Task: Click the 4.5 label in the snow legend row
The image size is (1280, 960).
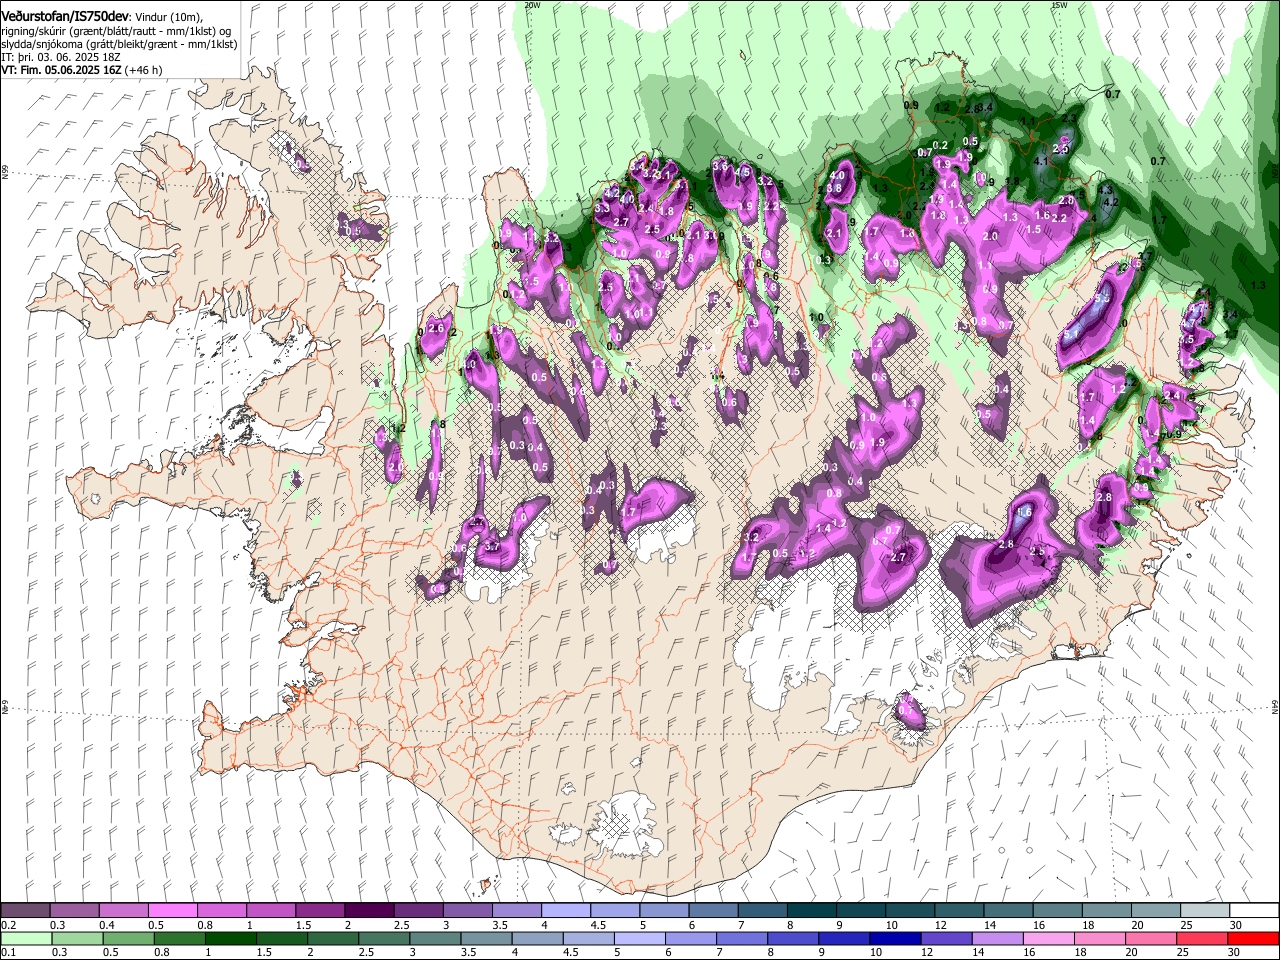Action: pos(598,925)
